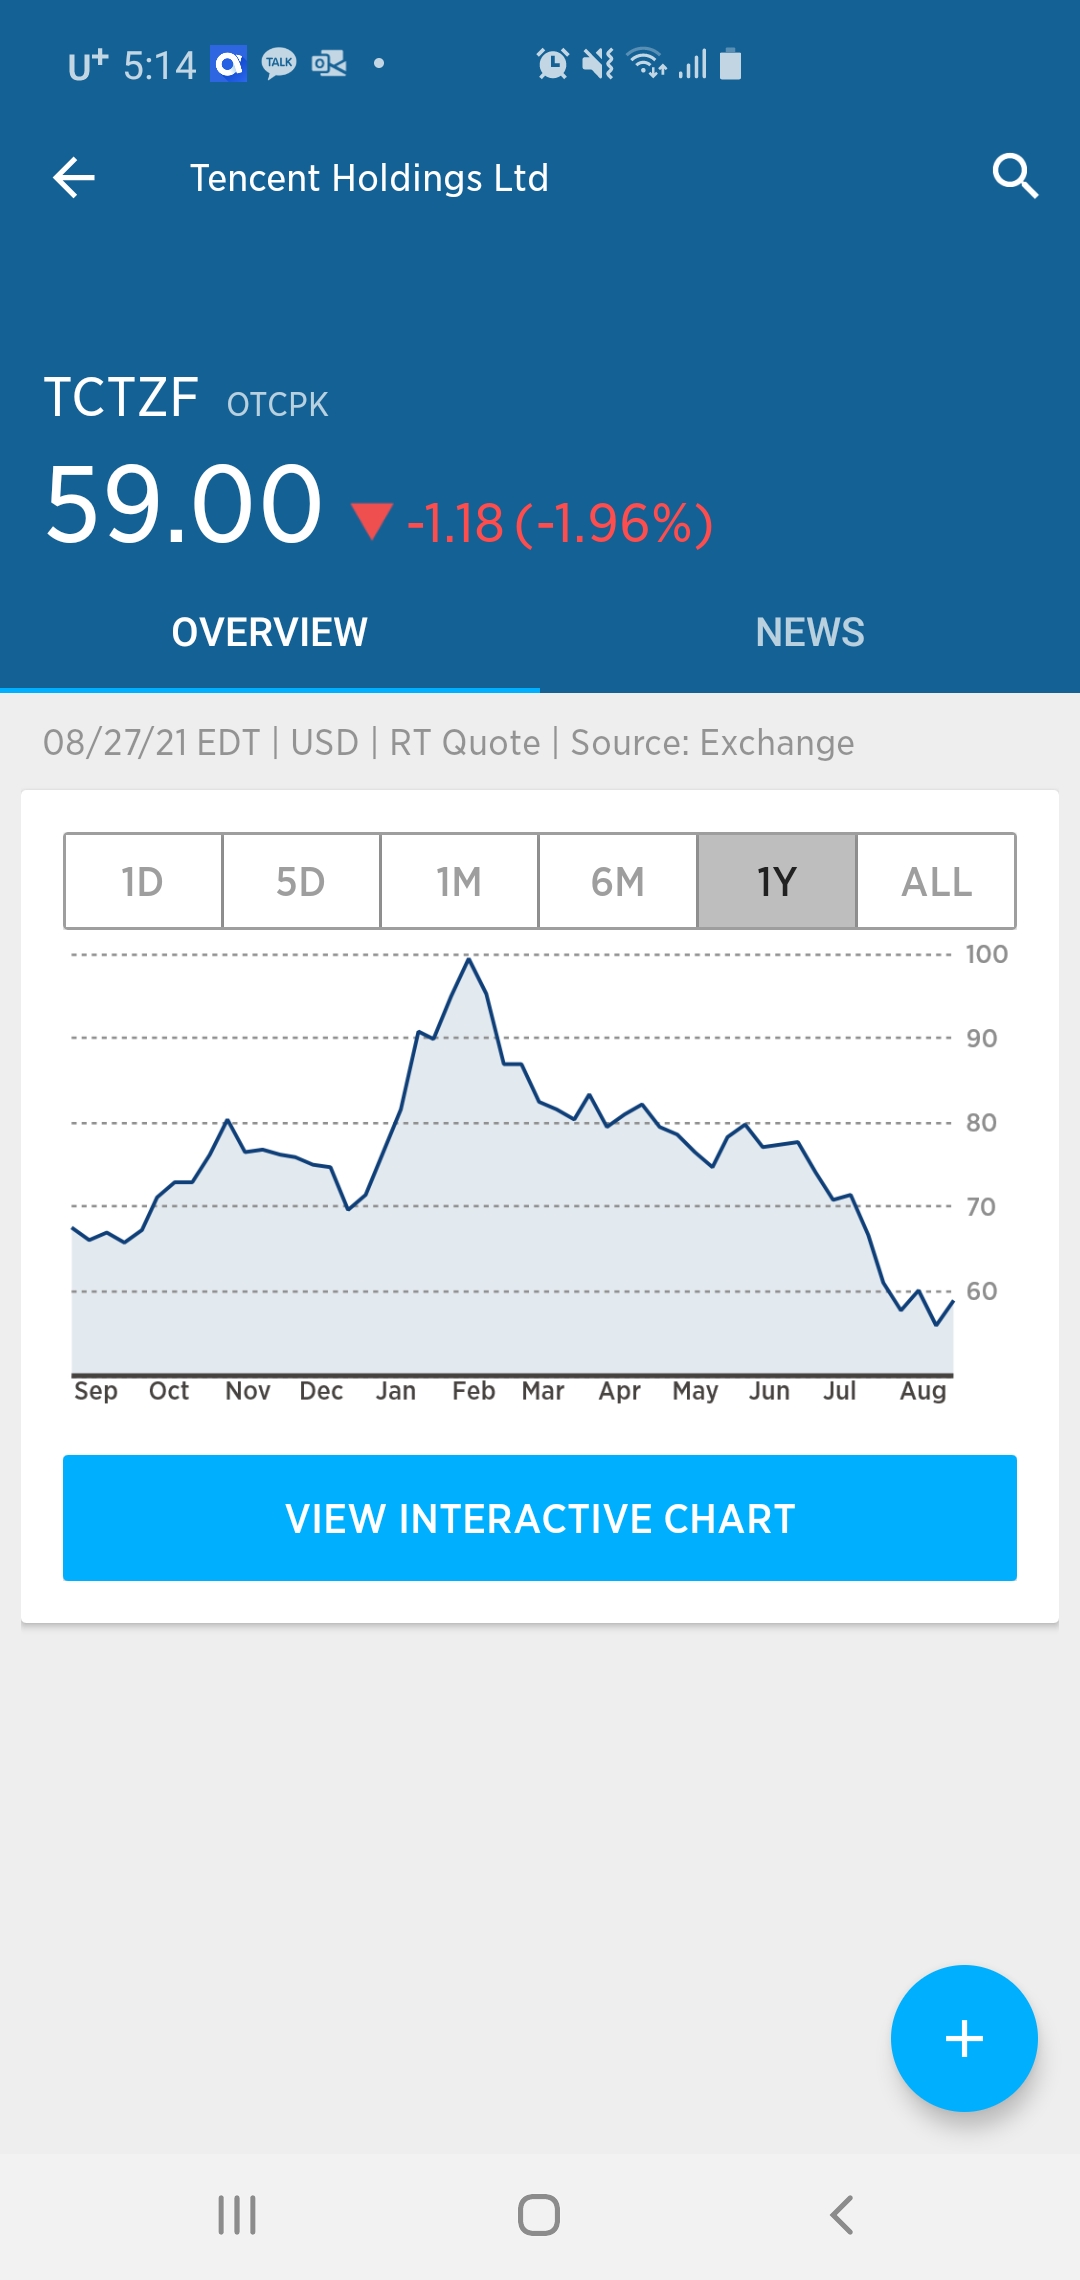Image resolution: width=1080 pixels, height=2280 pixels.
Task: Select the 1D chart range
Action: click(143, 881)
